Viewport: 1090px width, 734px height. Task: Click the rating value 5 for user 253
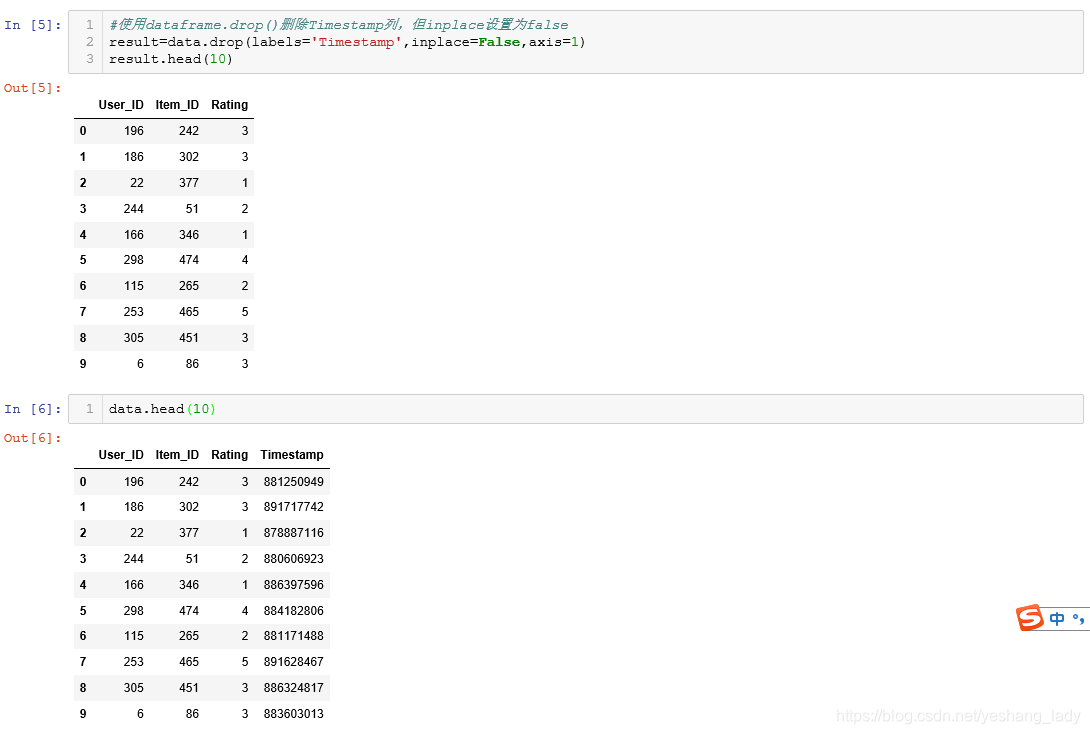point(244,311)
